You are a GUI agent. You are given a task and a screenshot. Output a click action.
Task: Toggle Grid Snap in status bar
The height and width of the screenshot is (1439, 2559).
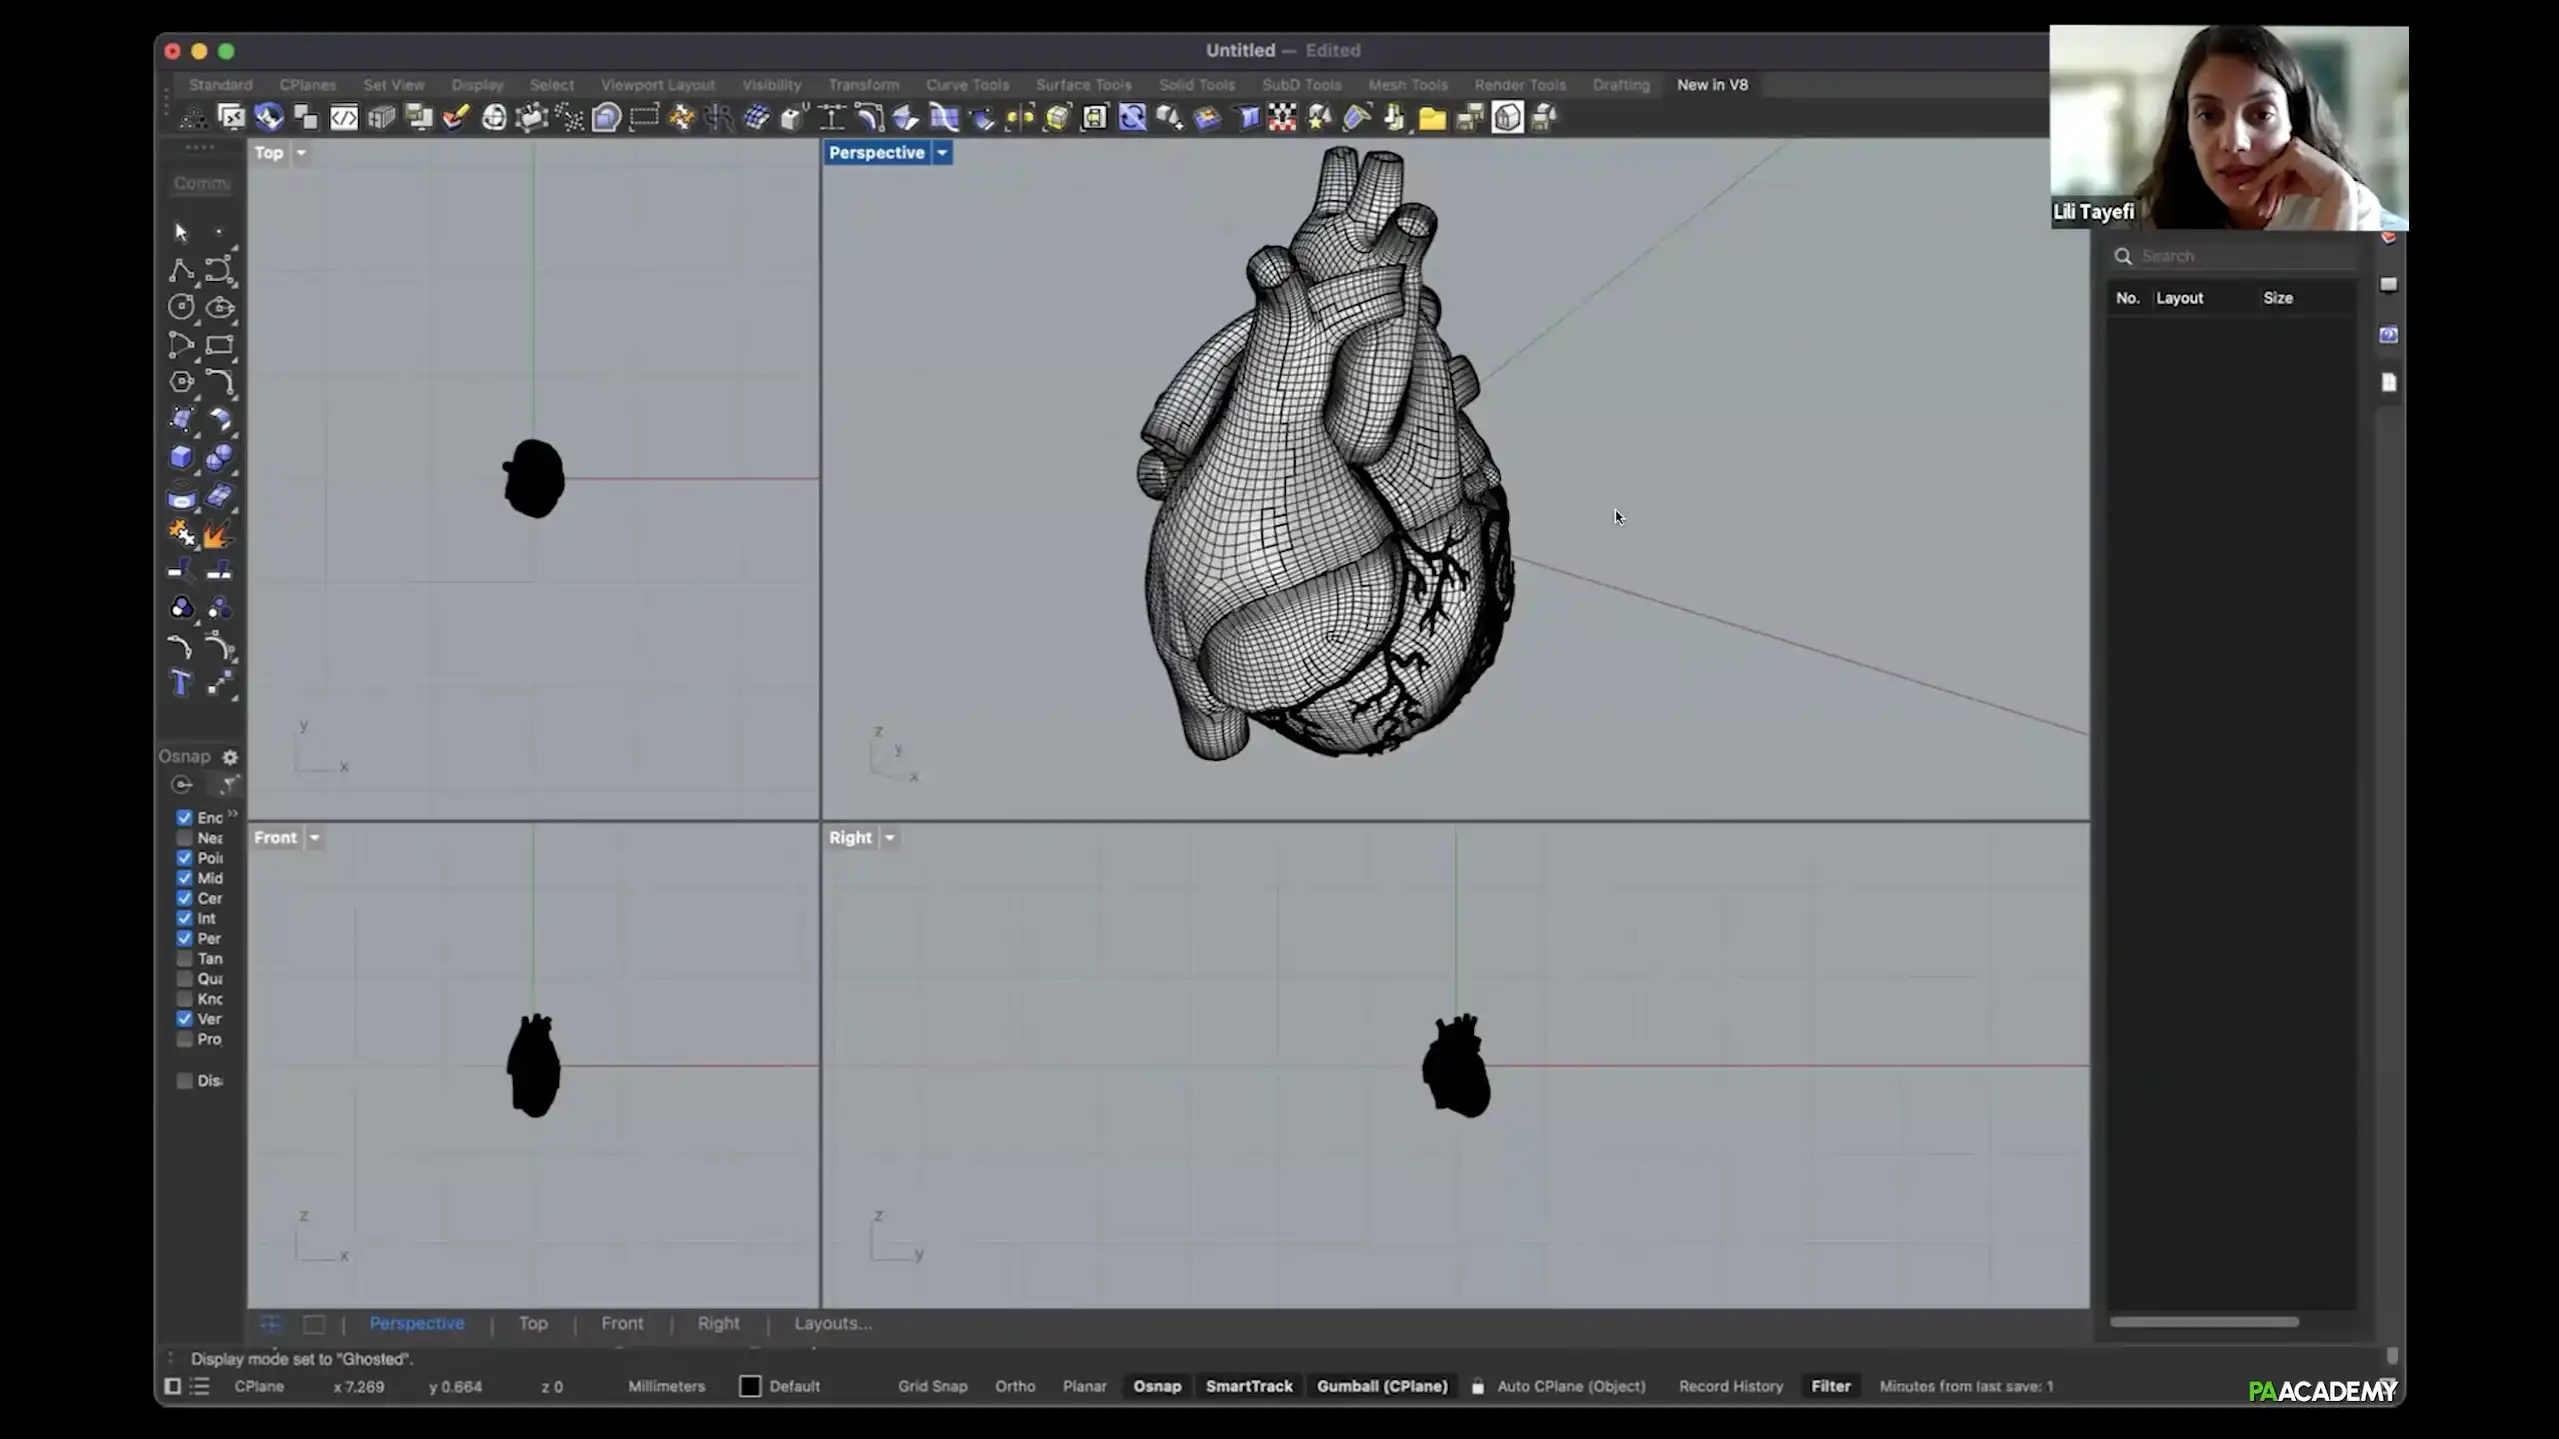click(932, 1386)
